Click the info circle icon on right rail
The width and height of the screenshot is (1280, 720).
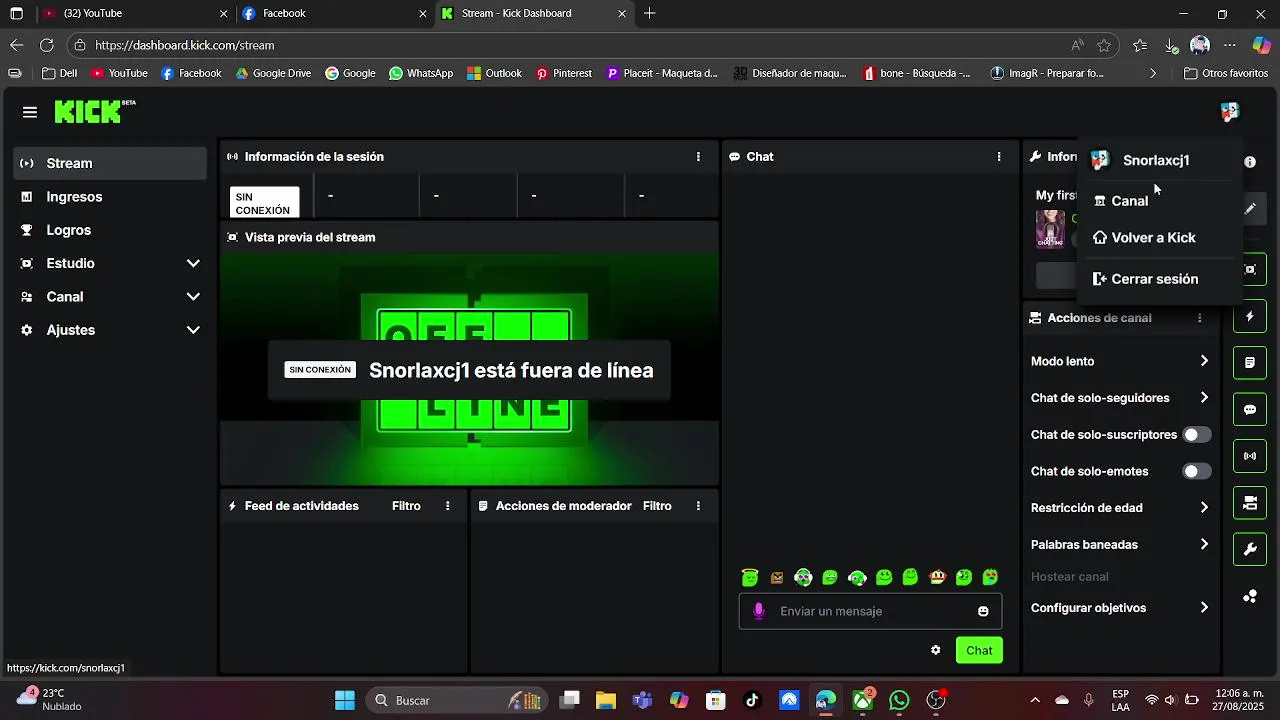point(1250,162)
